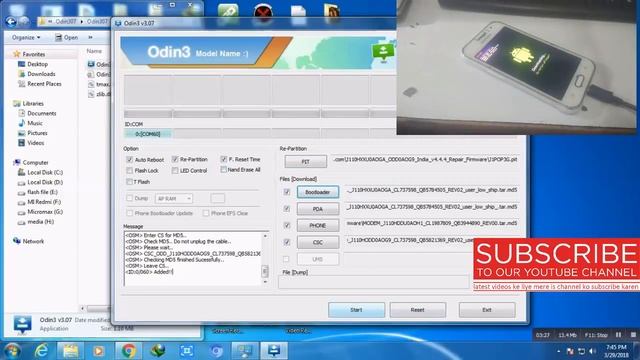
Task: Enable the Flash Lock option
Action: [129, 170]
